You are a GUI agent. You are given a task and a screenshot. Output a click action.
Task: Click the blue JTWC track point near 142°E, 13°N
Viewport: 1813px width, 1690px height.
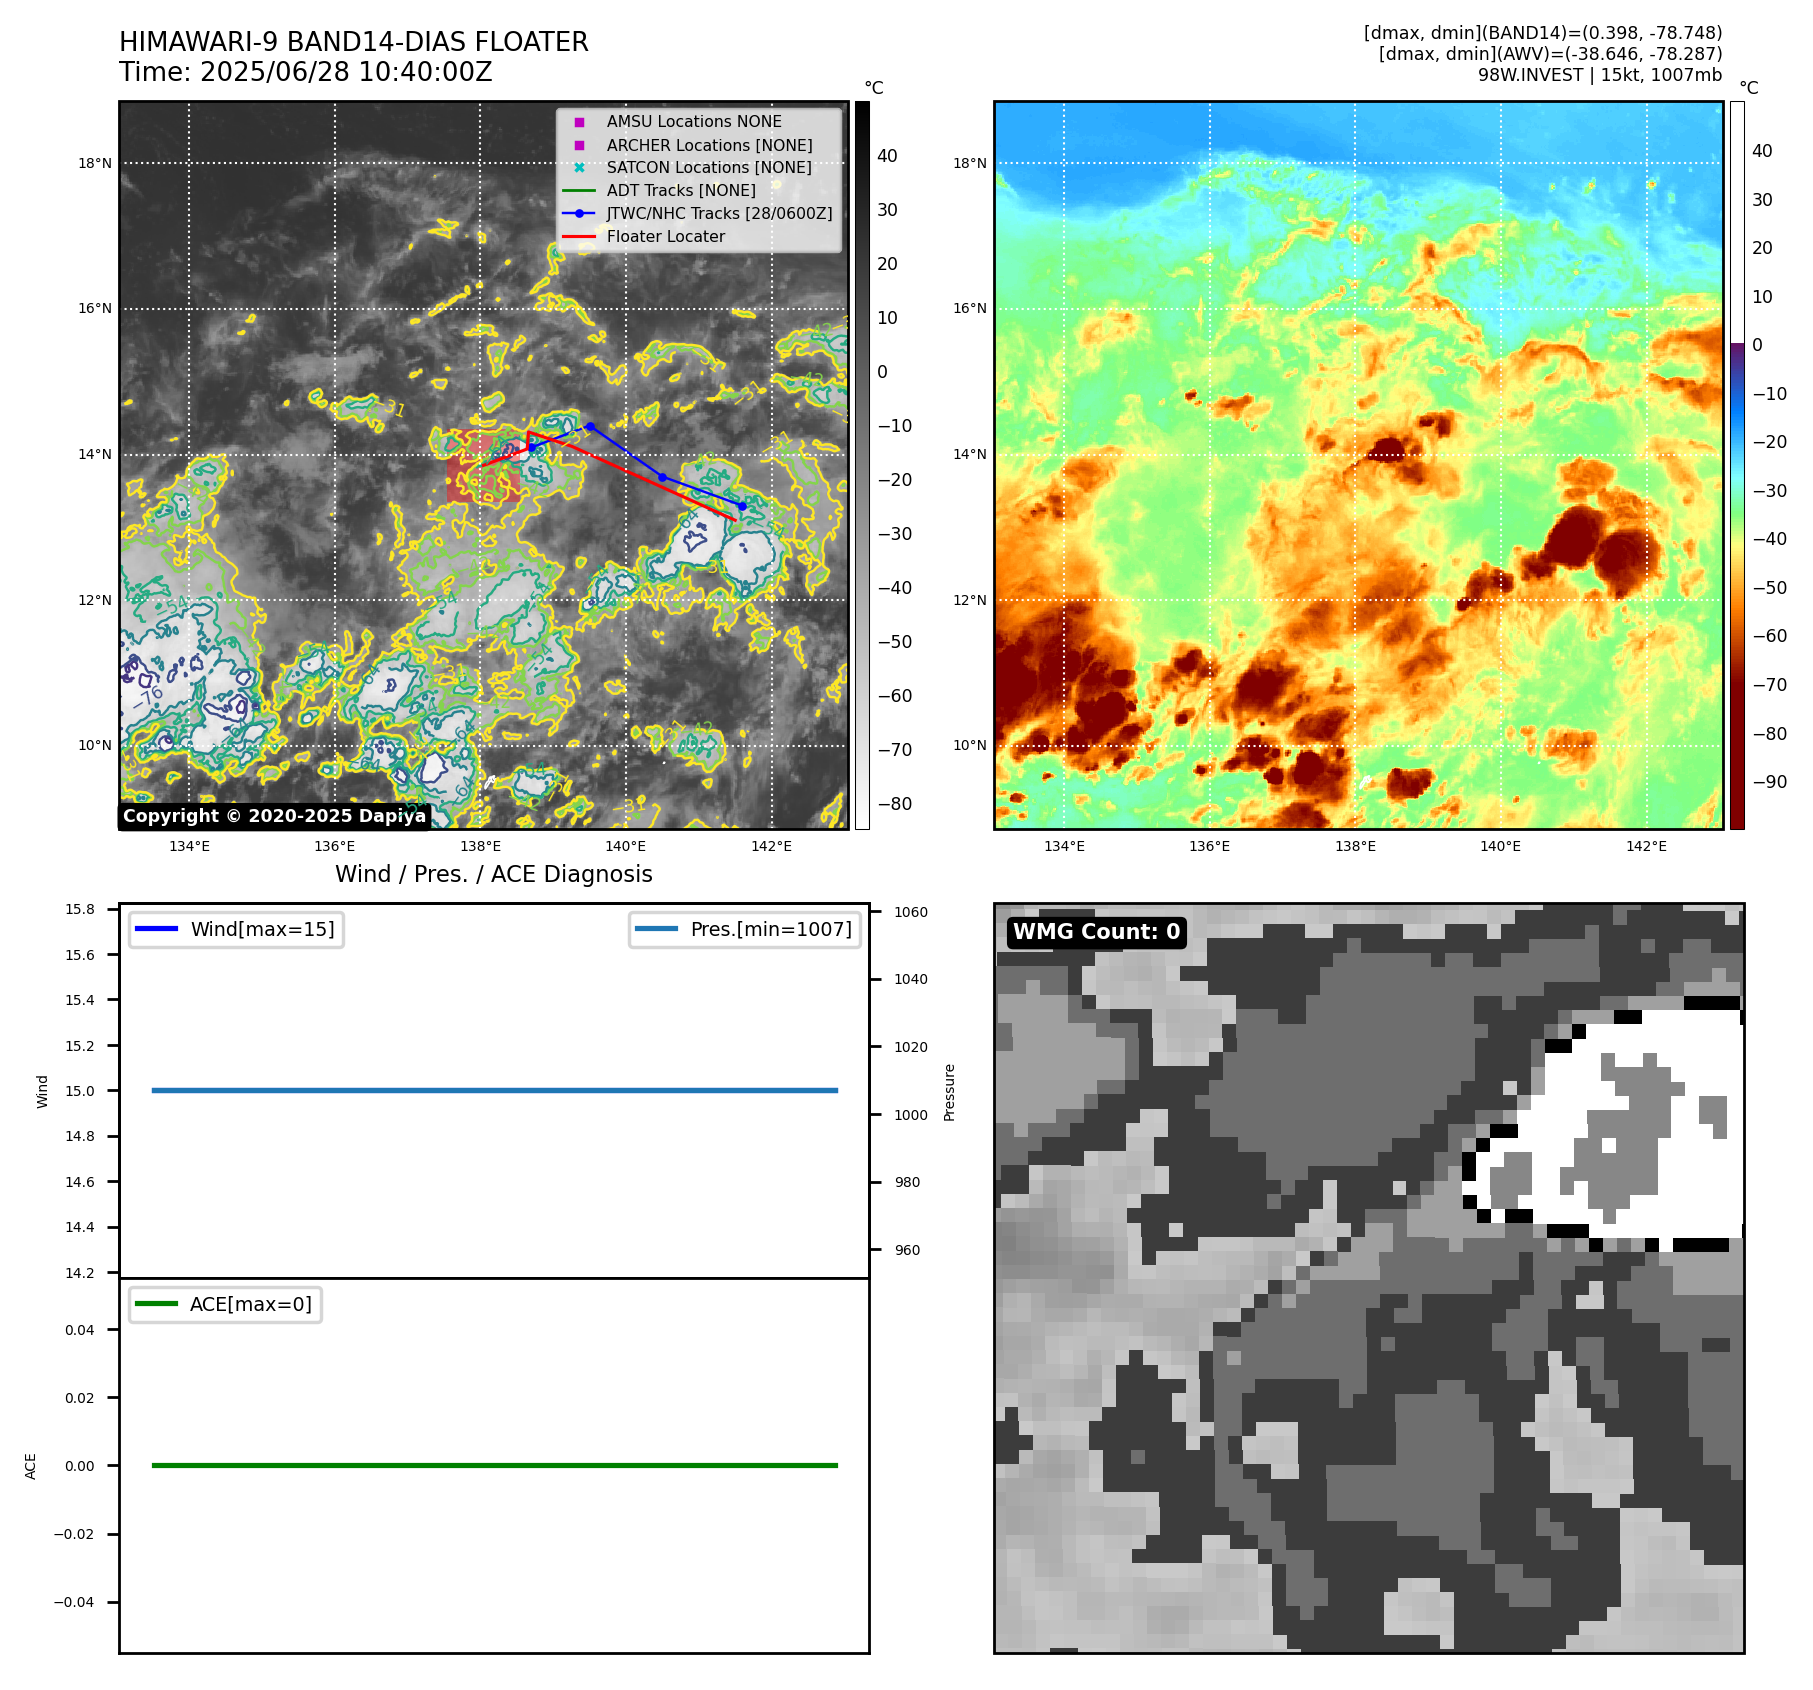pyautogui.click(x=742, y=506)
